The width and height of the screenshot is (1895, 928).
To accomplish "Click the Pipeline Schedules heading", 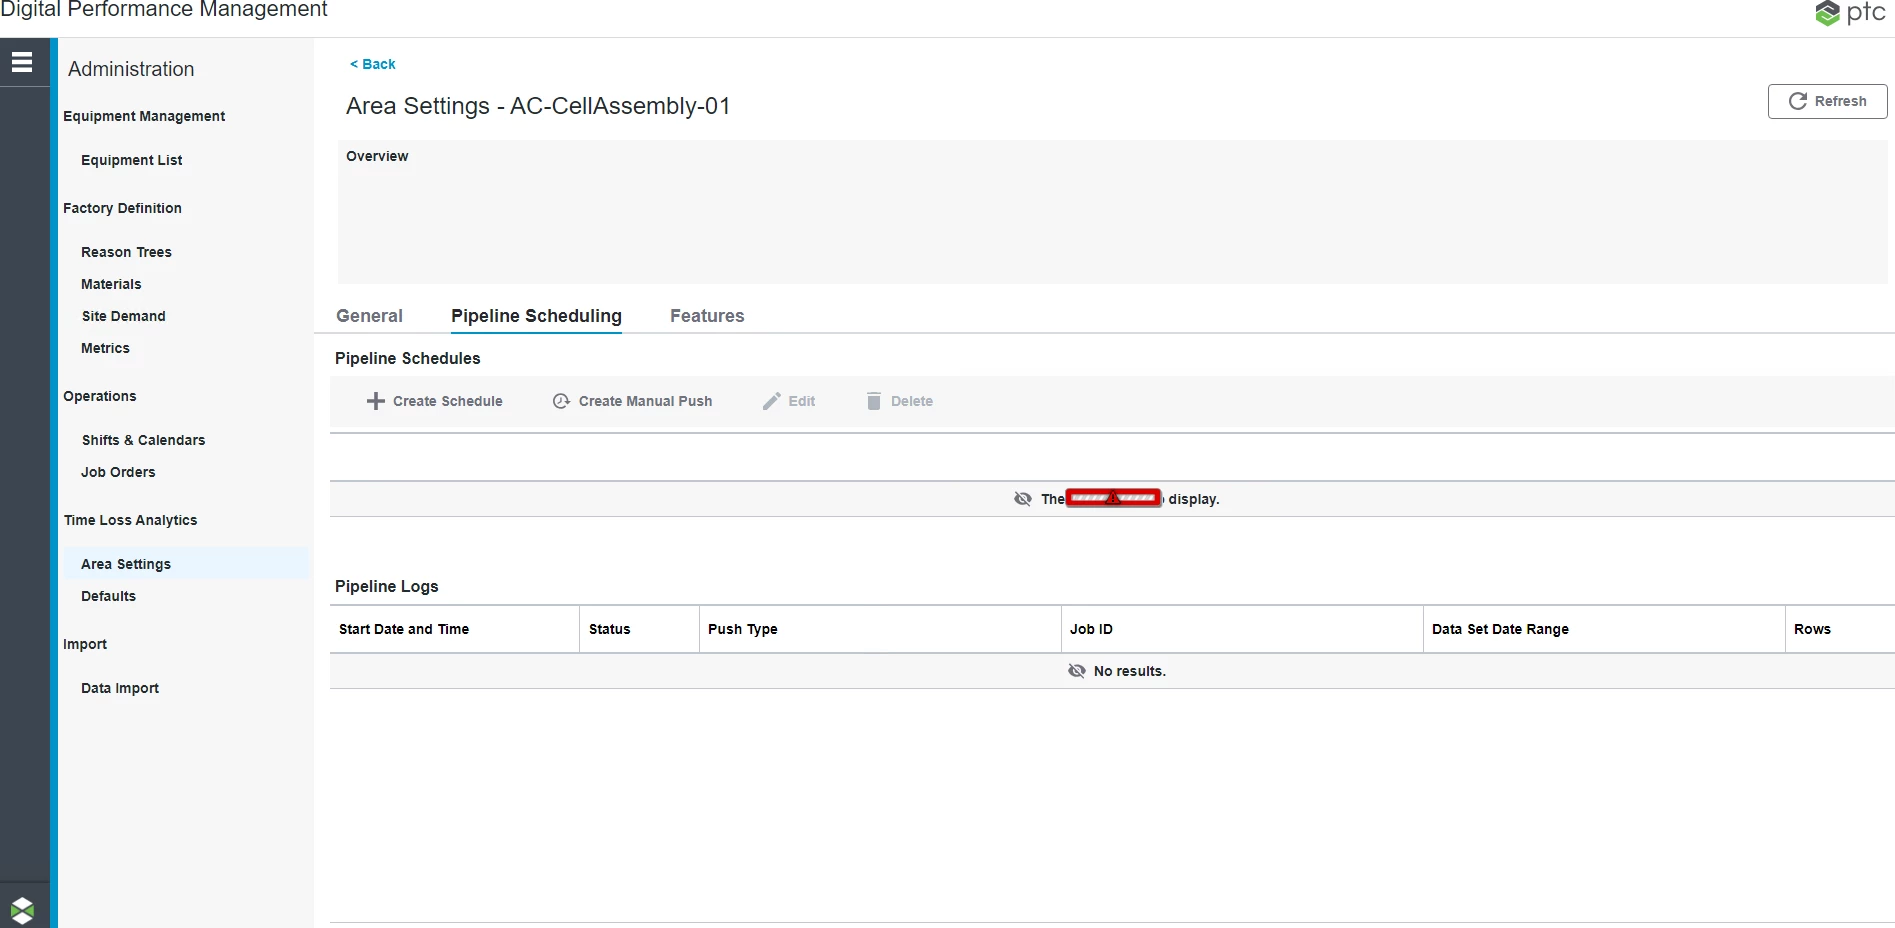I will 407,358.
